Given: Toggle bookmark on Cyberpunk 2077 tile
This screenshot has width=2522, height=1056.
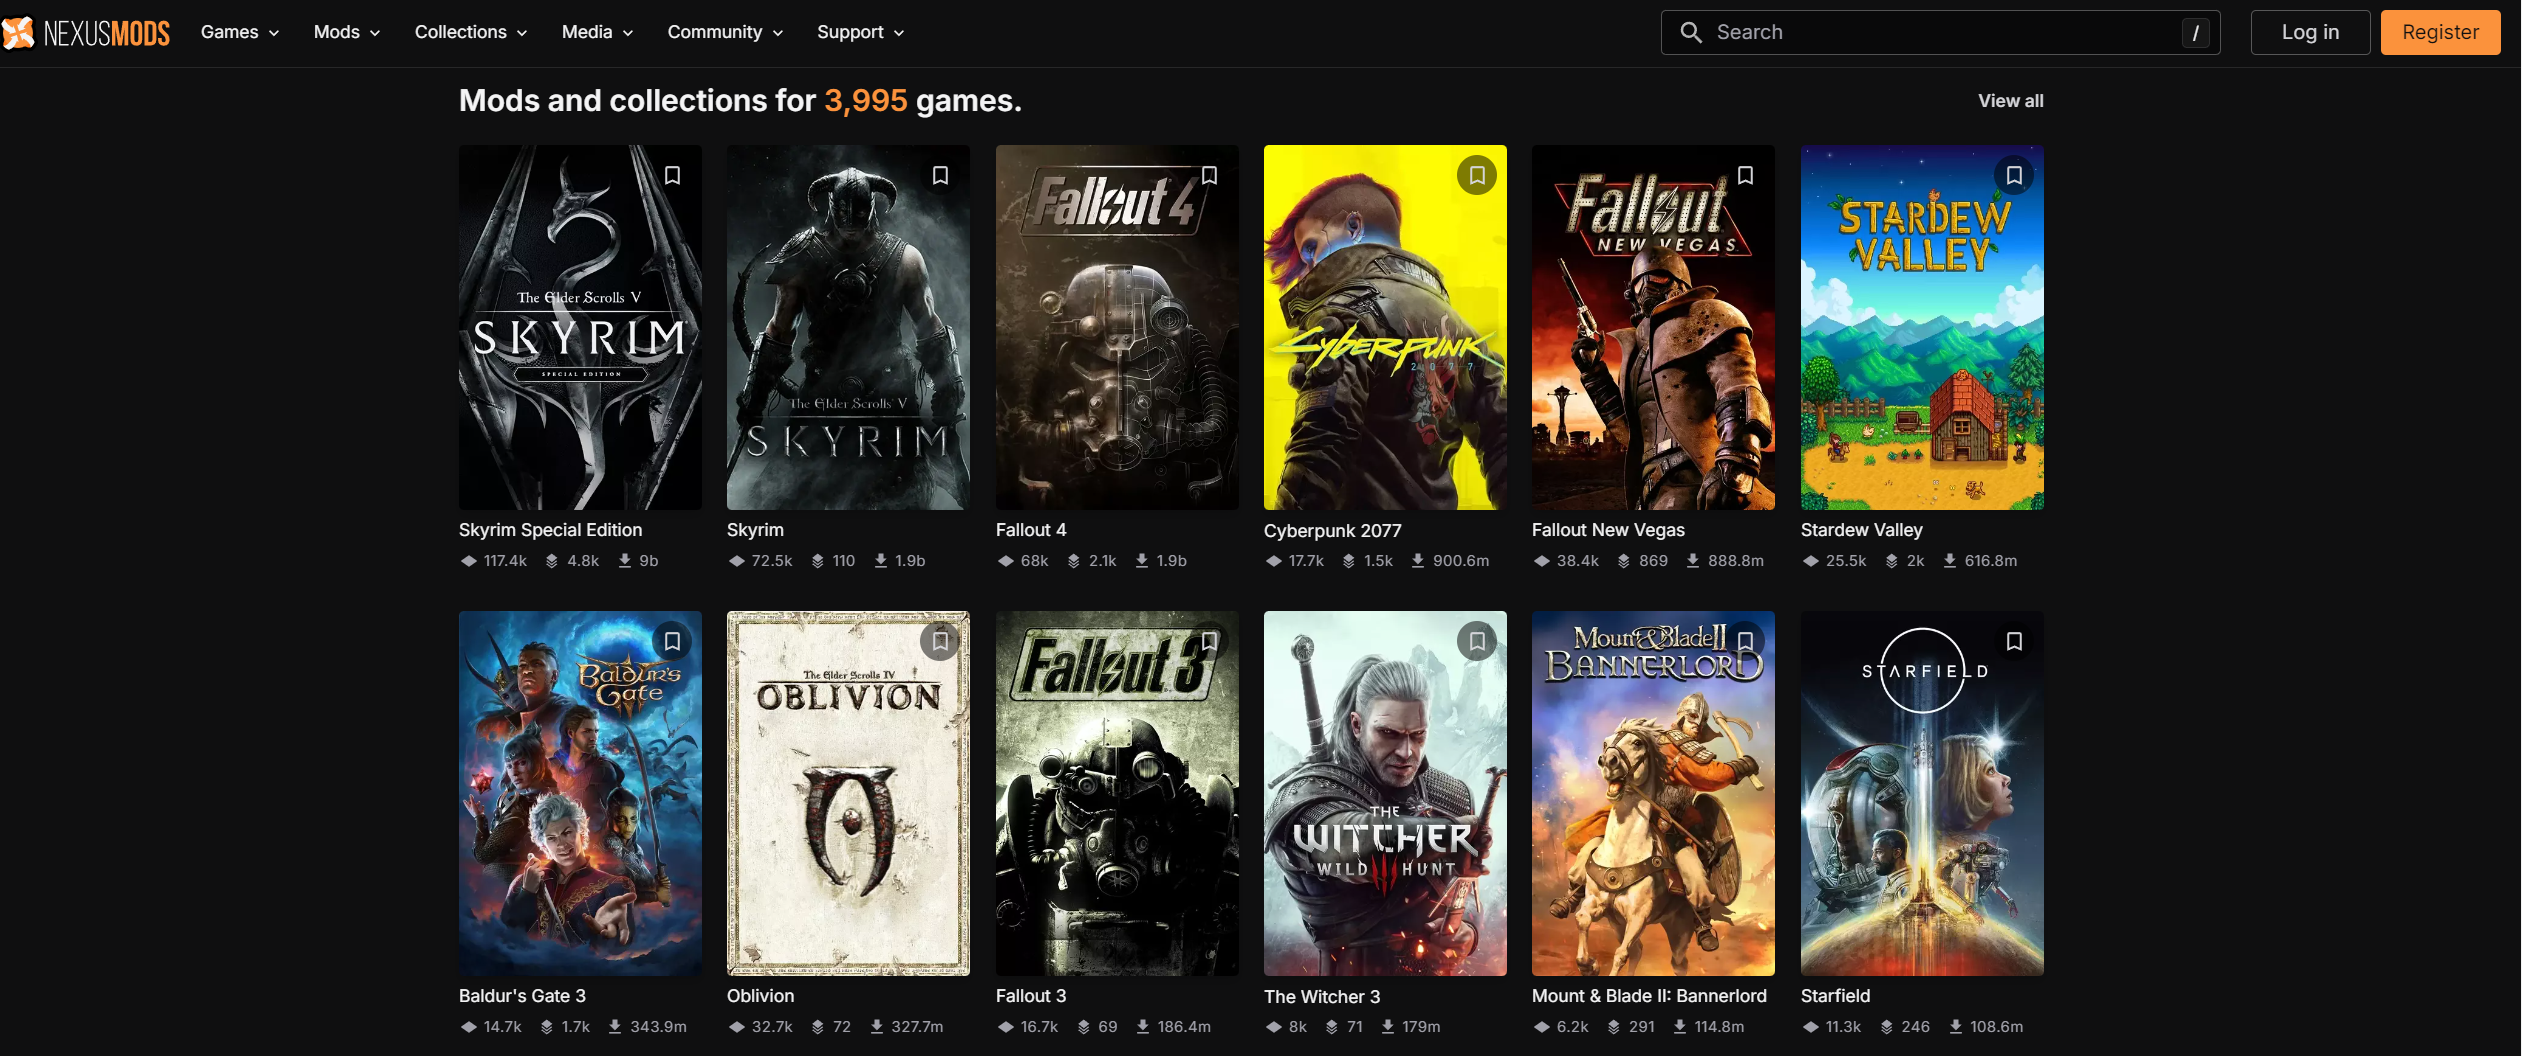Looking at the screenshot, I should point(1476,176).
